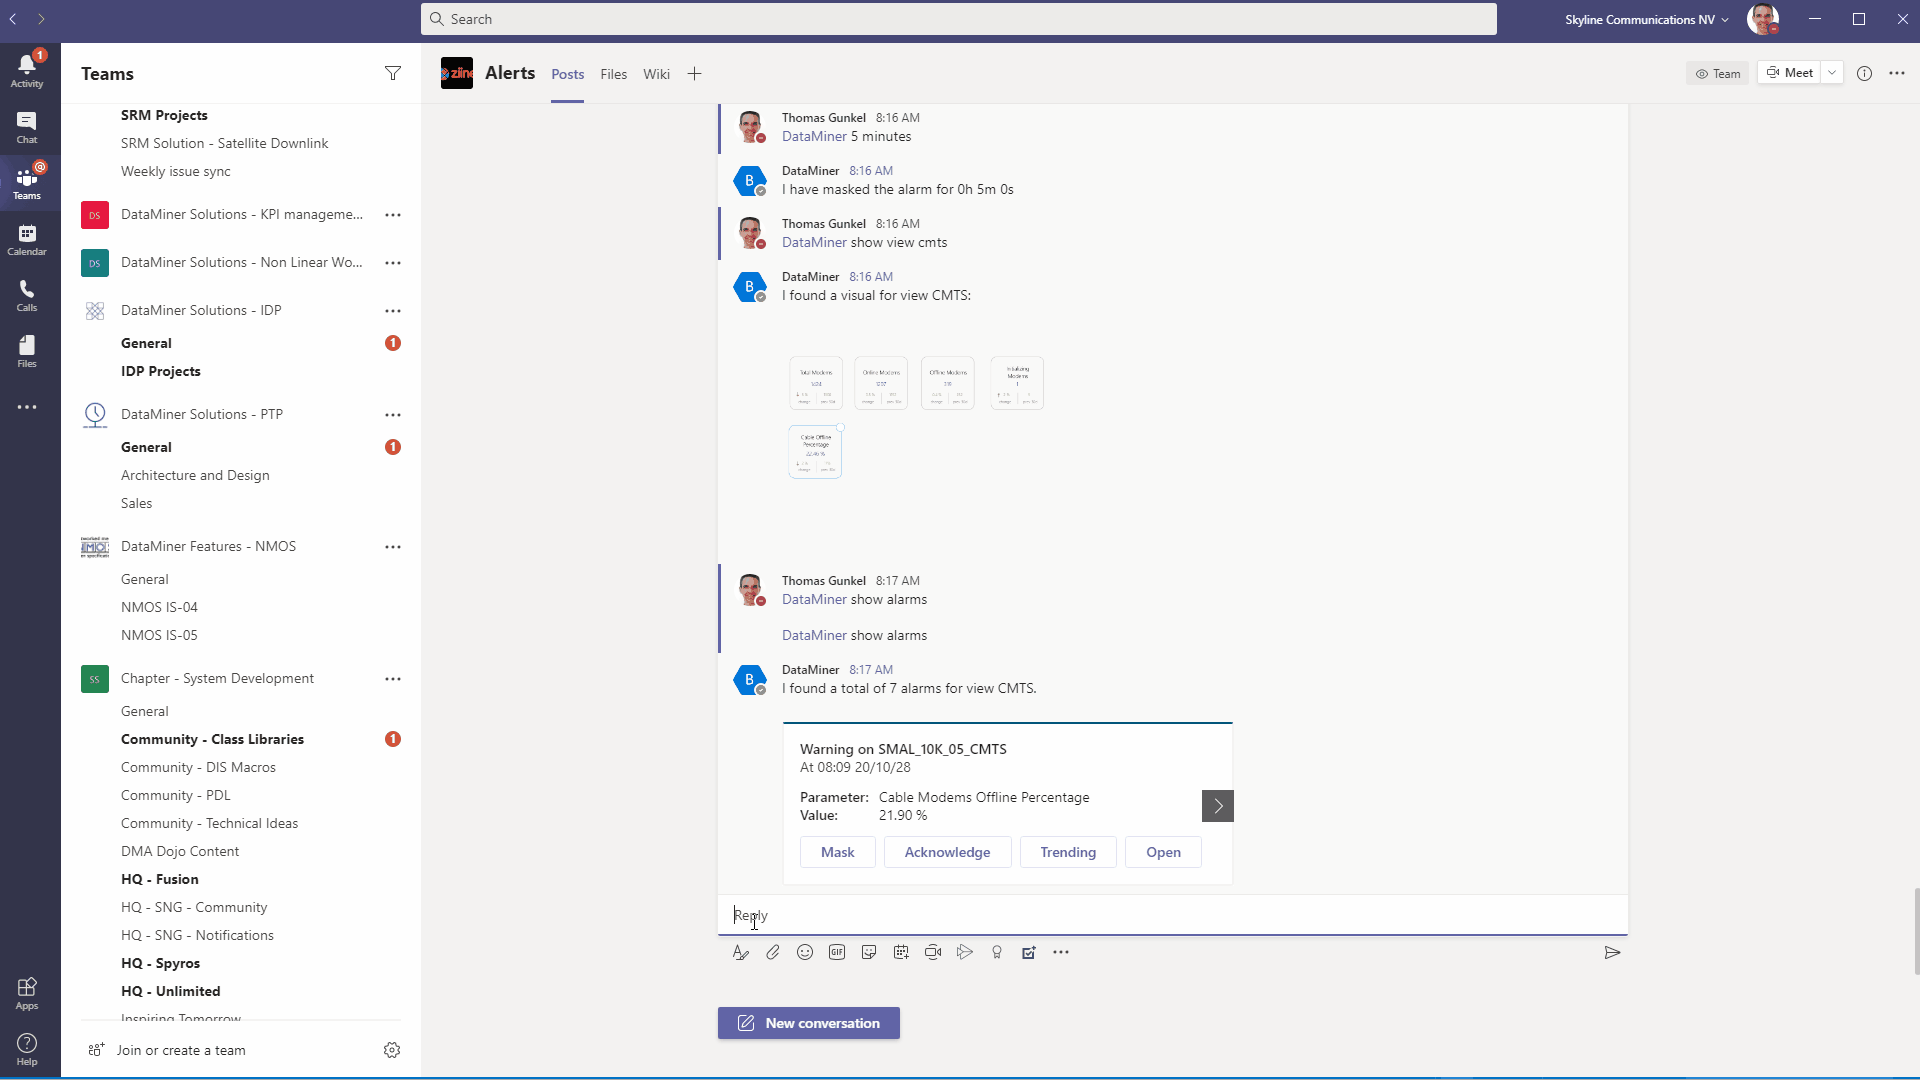Open Help in the sidebar
The image size is (1920, 1080).
tap(27, 1049)
